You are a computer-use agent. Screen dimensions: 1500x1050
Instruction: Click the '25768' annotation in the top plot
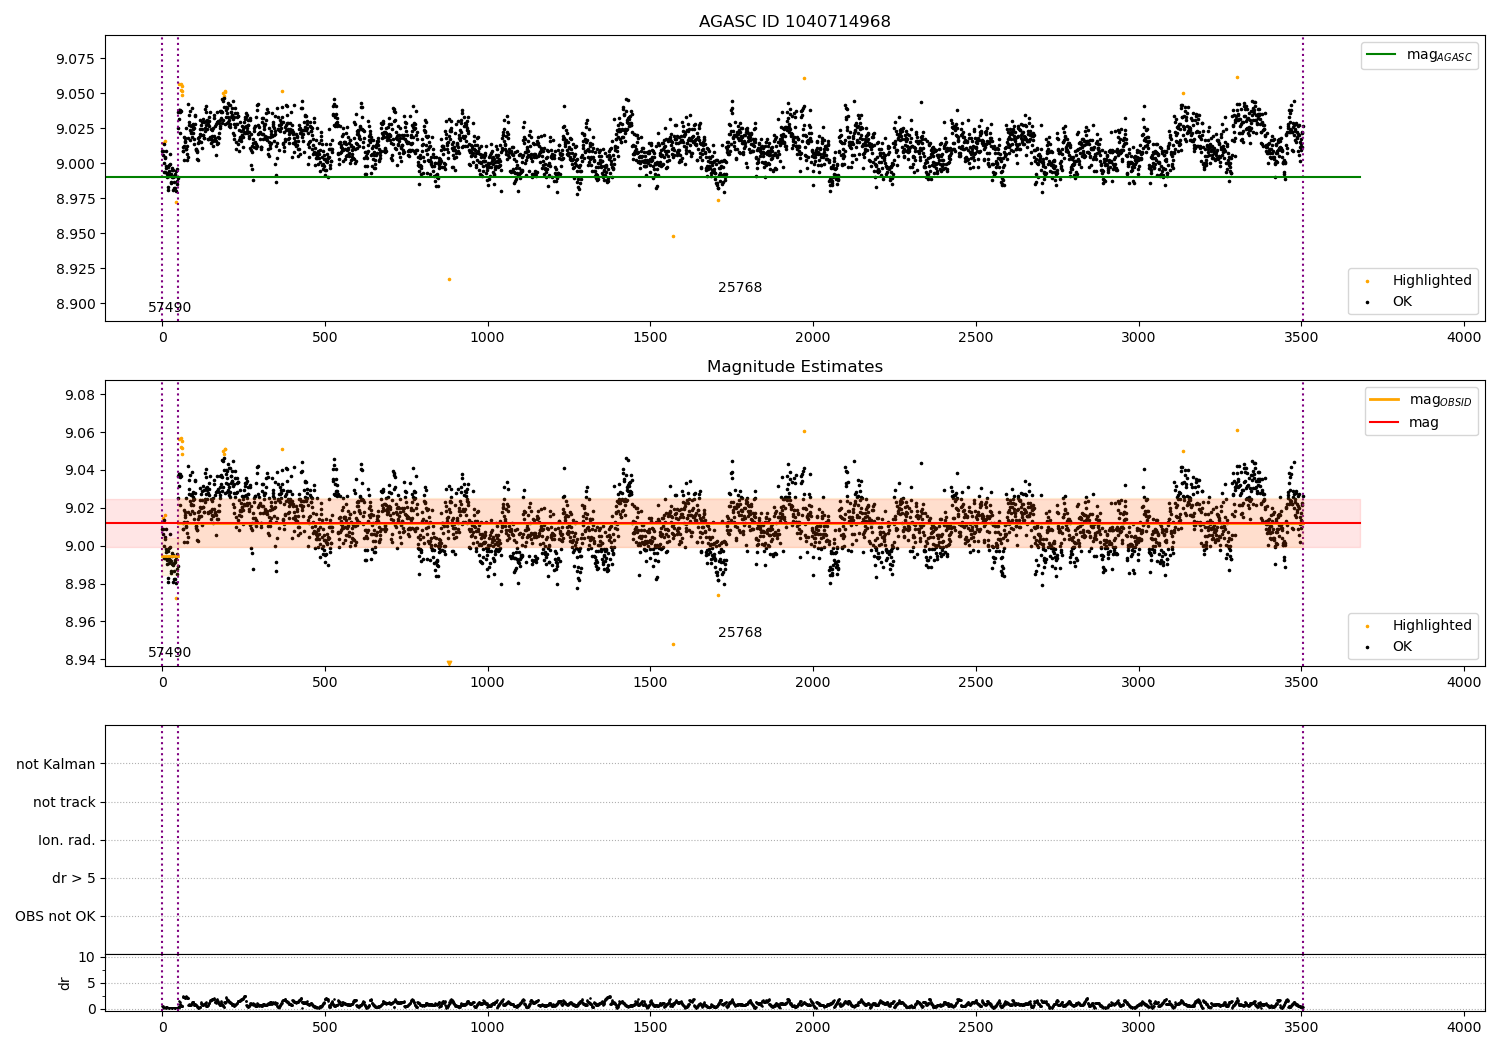click(740, 288)
